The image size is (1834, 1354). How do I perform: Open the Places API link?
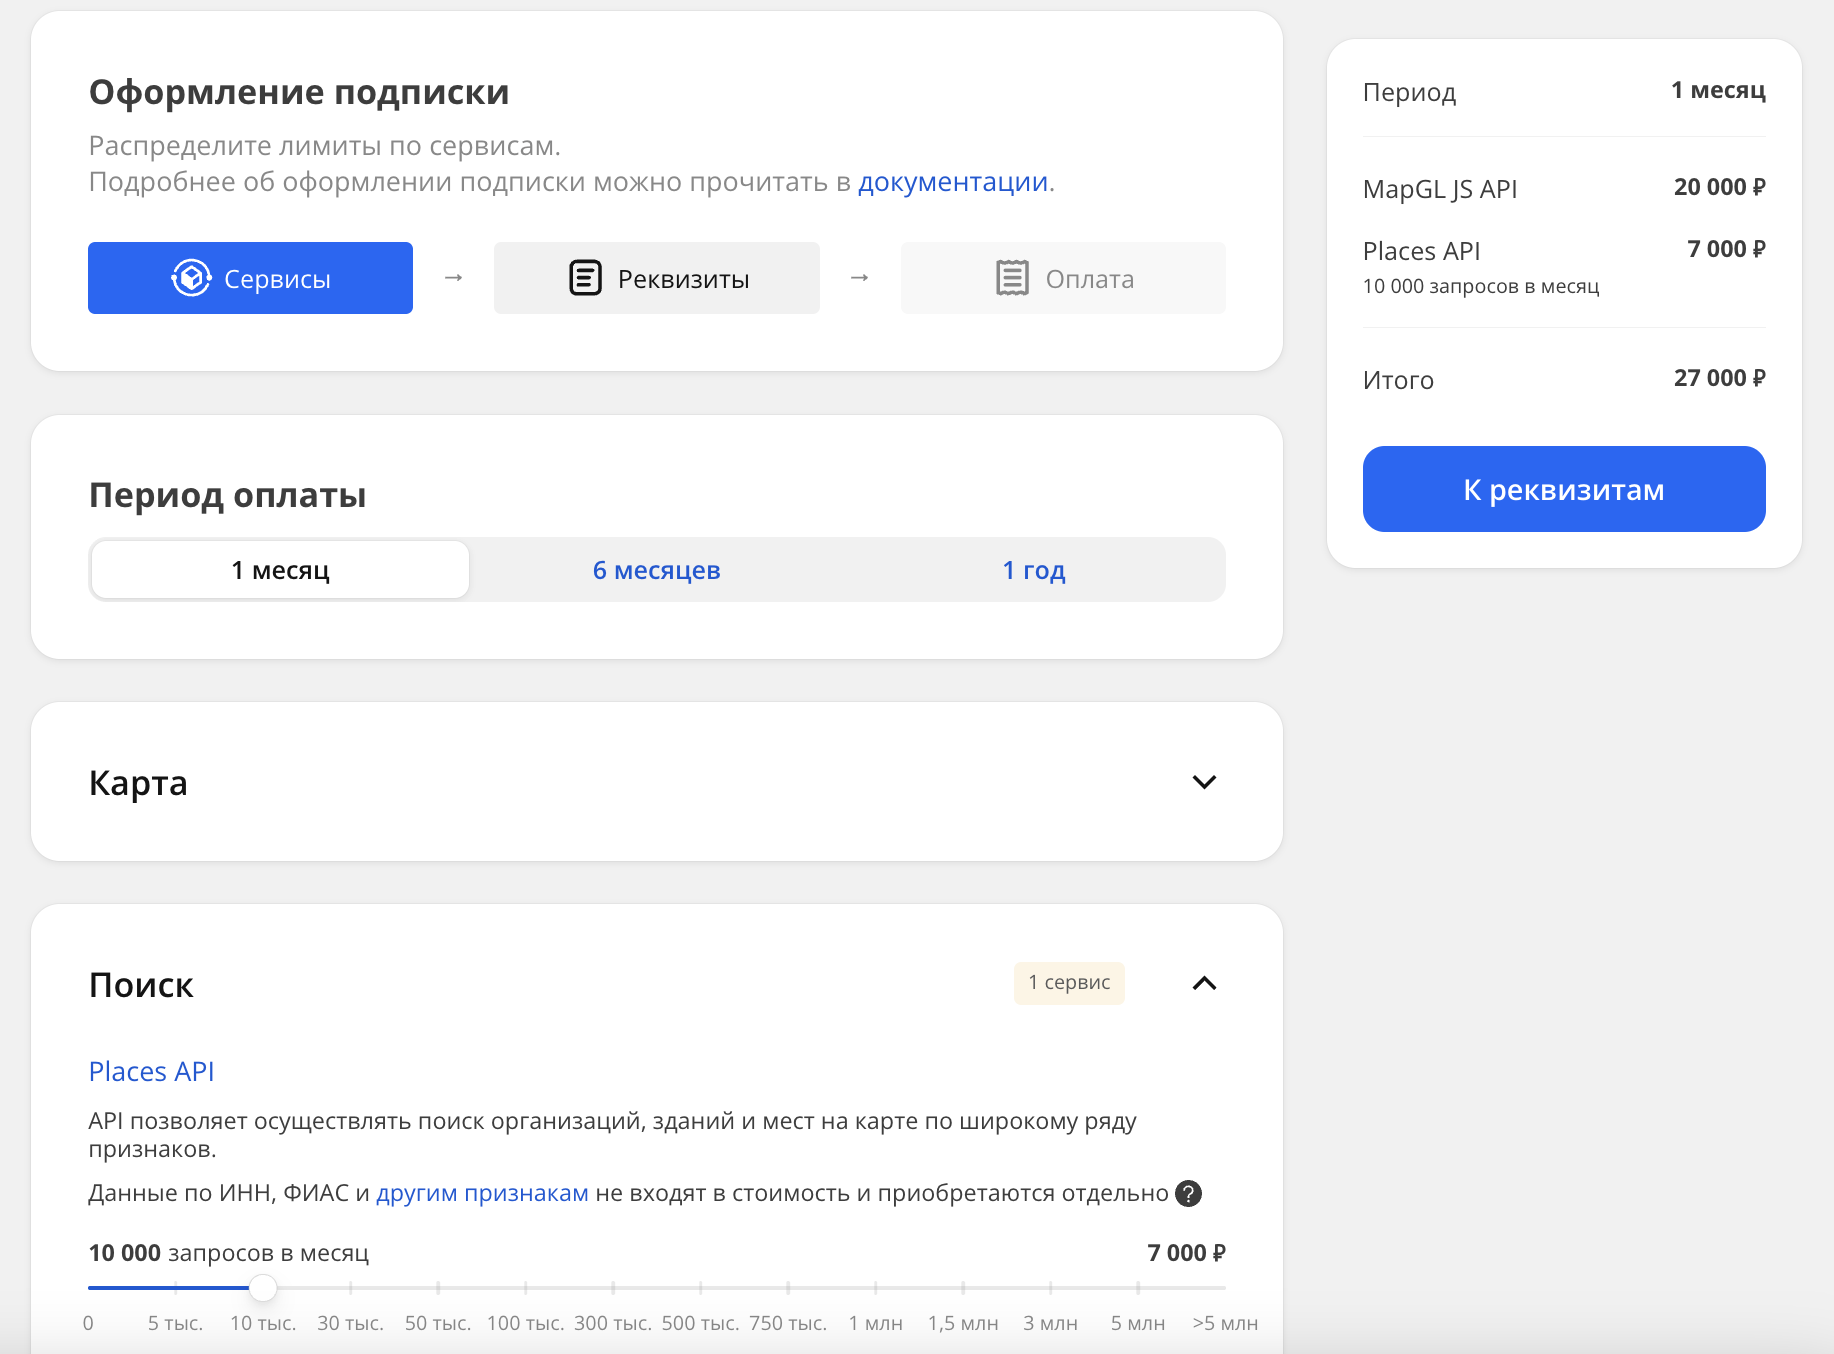(151, 1071)
